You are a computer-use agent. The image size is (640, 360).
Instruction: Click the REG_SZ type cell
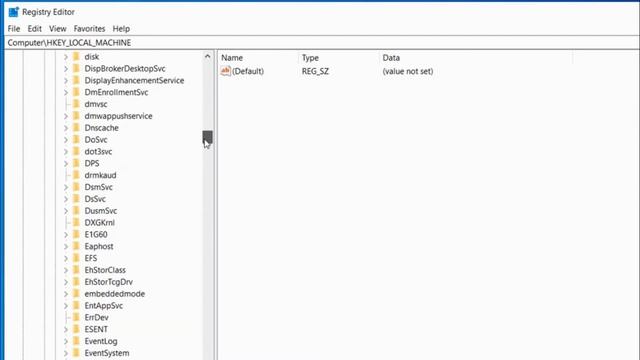click(316, 71)
